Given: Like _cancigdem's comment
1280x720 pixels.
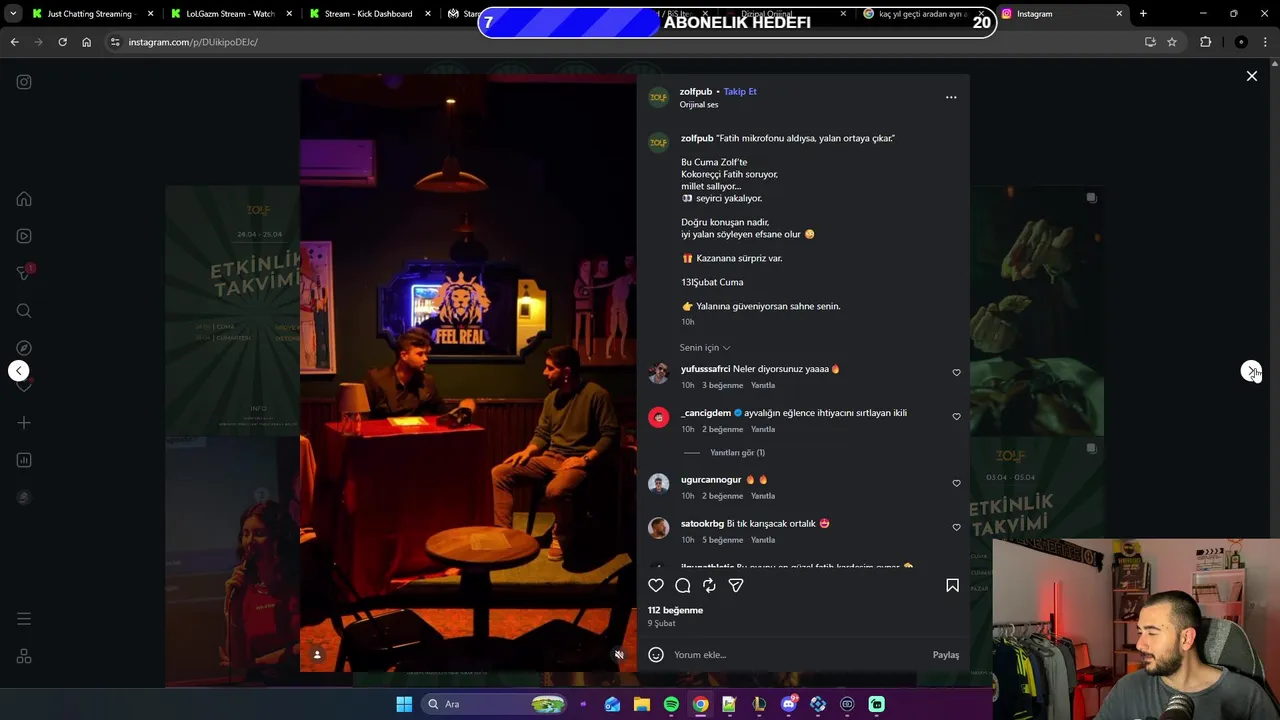Looking at the screenshot, I should pos(956,416).
